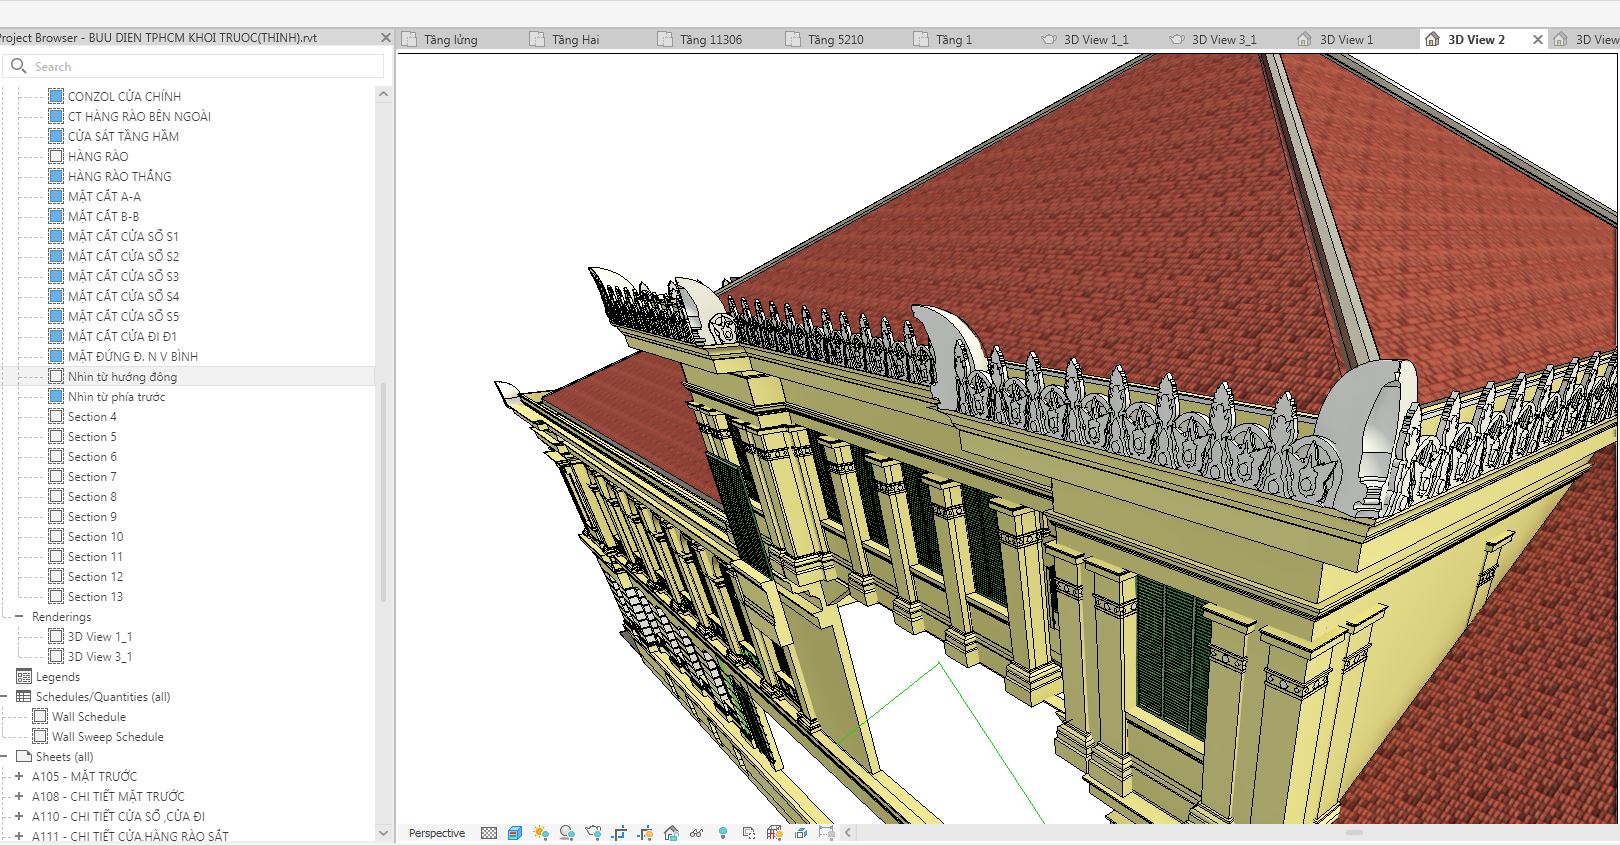Click the blue icon beside MẶT CẮT A-A
The height and width of the screenshot is (845, 1620).
56,196
